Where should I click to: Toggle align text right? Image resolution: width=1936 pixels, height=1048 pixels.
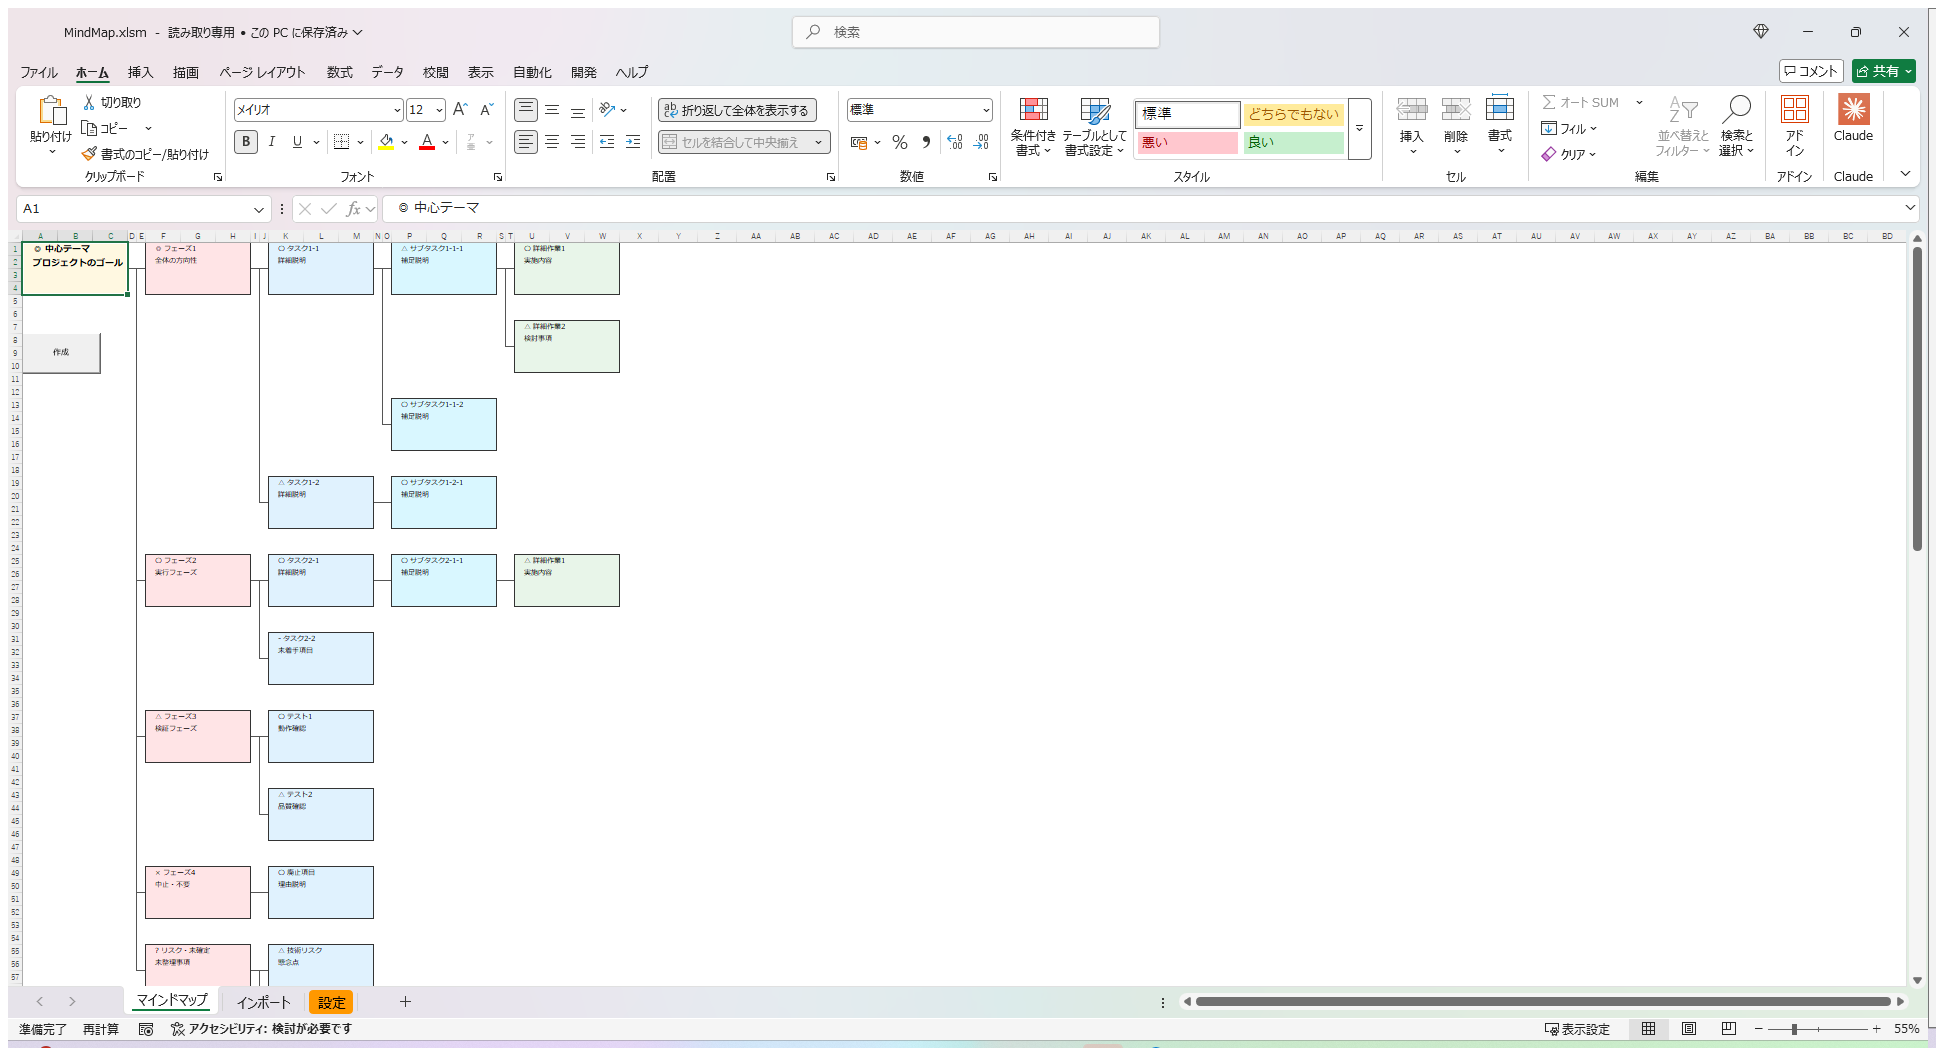(578, 142)
